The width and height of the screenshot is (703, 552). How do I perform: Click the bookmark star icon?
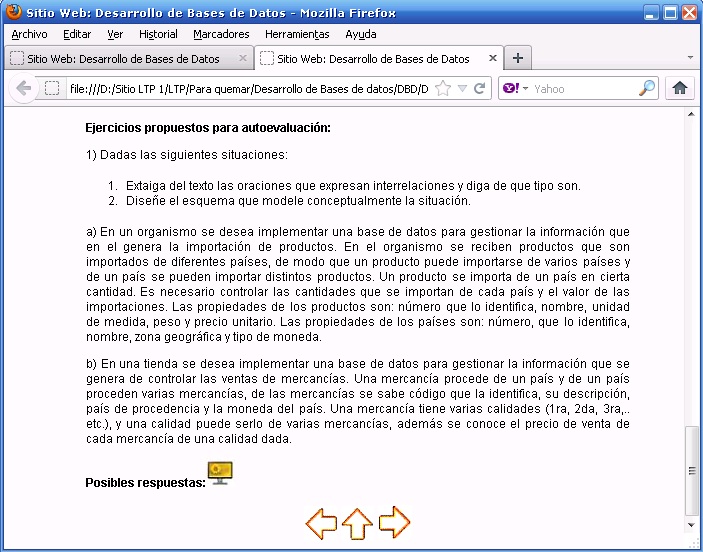tap(443, 88)
